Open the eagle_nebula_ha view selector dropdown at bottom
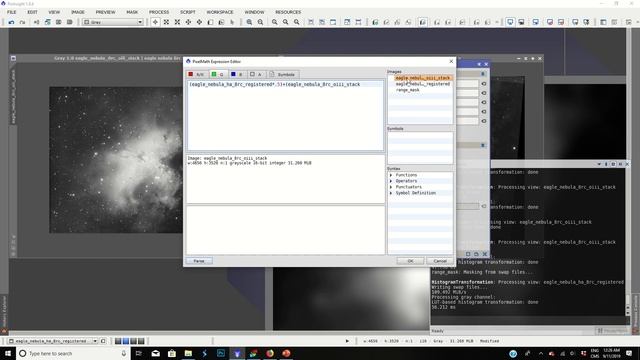This screenshot has width=640, height=360. tap(53, 341)
